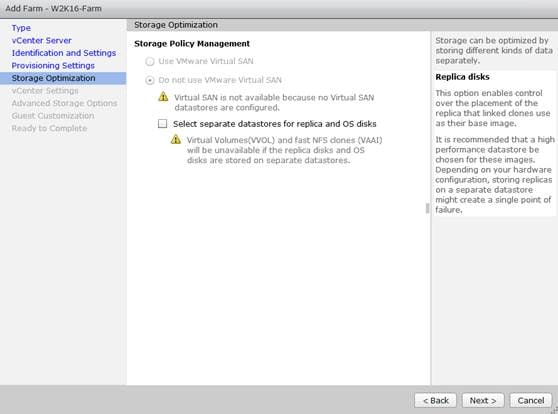Enable separate datastores for replica and OS disks

(x=162, y=124)
